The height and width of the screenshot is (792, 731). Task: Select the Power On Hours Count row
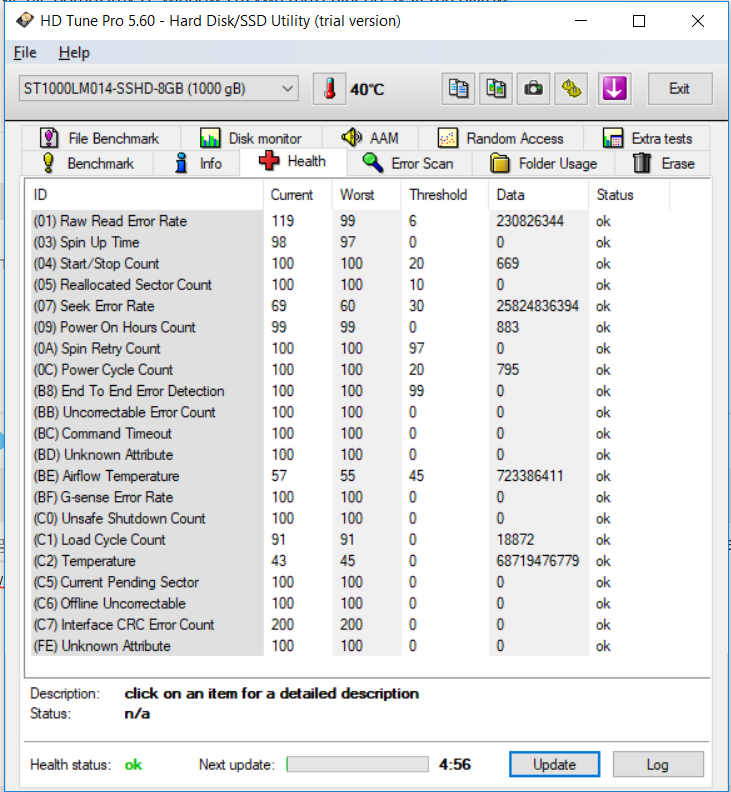coord(350,327)
